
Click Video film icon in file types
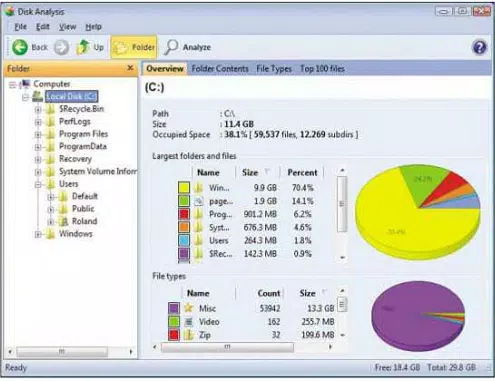pyautogui.click(x=189, y=321)
